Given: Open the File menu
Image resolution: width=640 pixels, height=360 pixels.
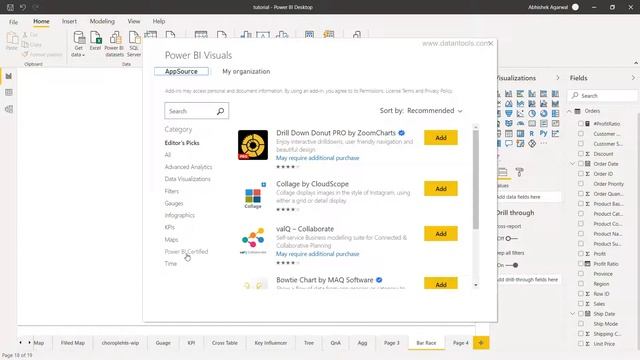Looking at the screenshot, I should tap(13, 22).
